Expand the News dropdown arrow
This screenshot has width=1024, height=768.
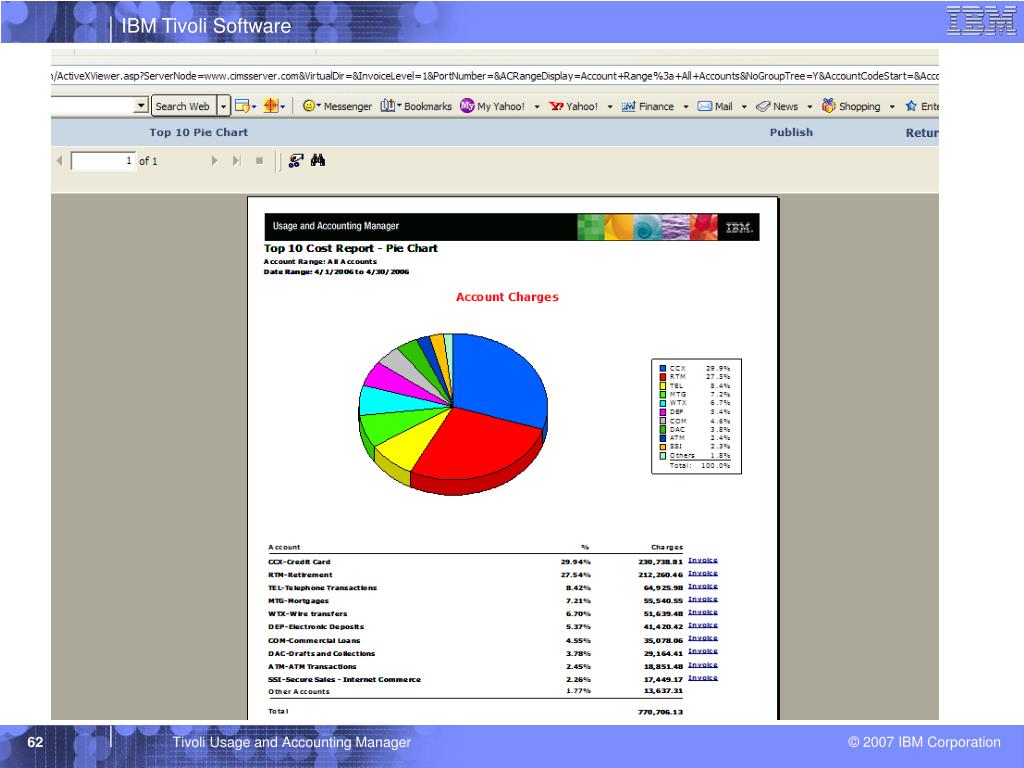(810, 106)
